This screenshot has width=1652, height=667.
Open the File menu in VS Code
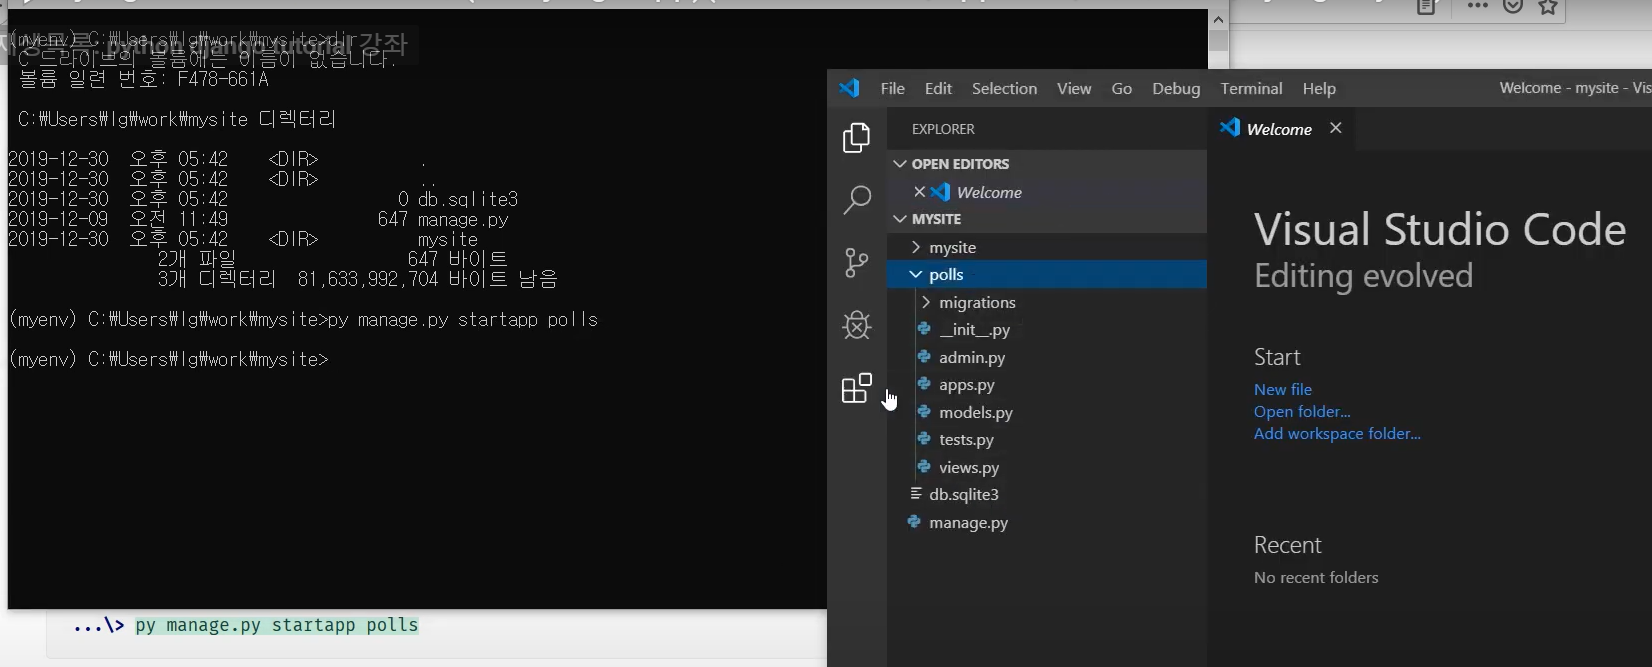pos(892,88)
